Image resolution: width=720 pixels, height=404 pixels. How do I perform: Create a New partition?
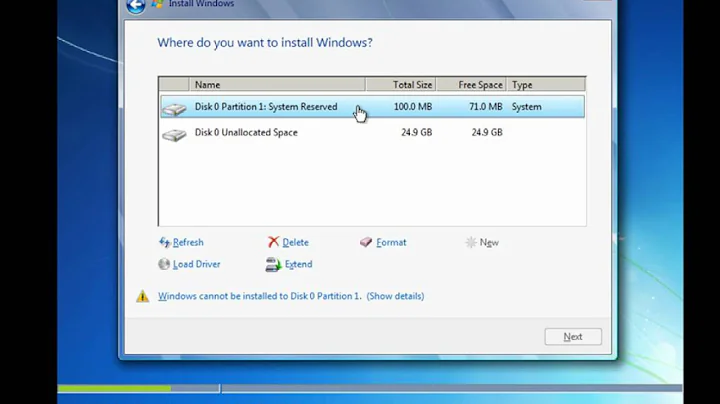coord(489,242)
